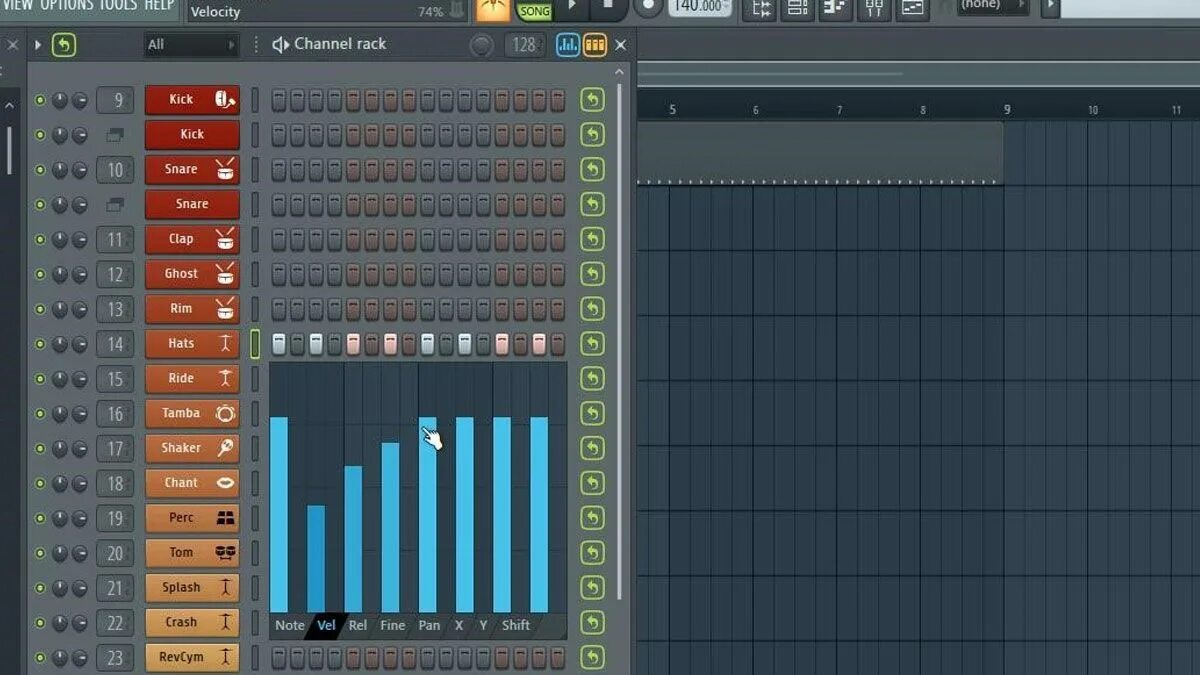Click the green arrow button on the Tamba row
The width and height of the screenshot is (1200, 675).
(x=592, y=413)
